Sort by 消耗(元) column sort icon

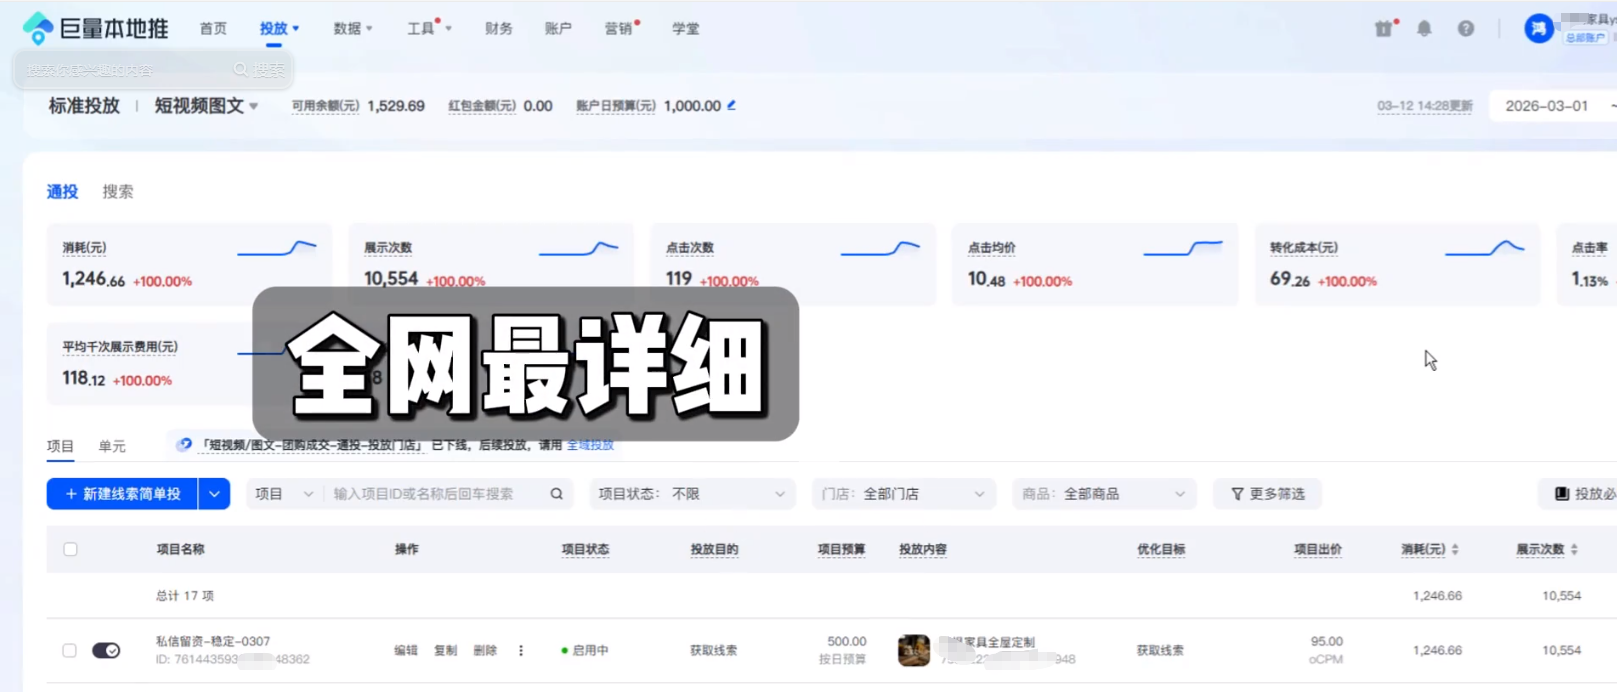1455,549
